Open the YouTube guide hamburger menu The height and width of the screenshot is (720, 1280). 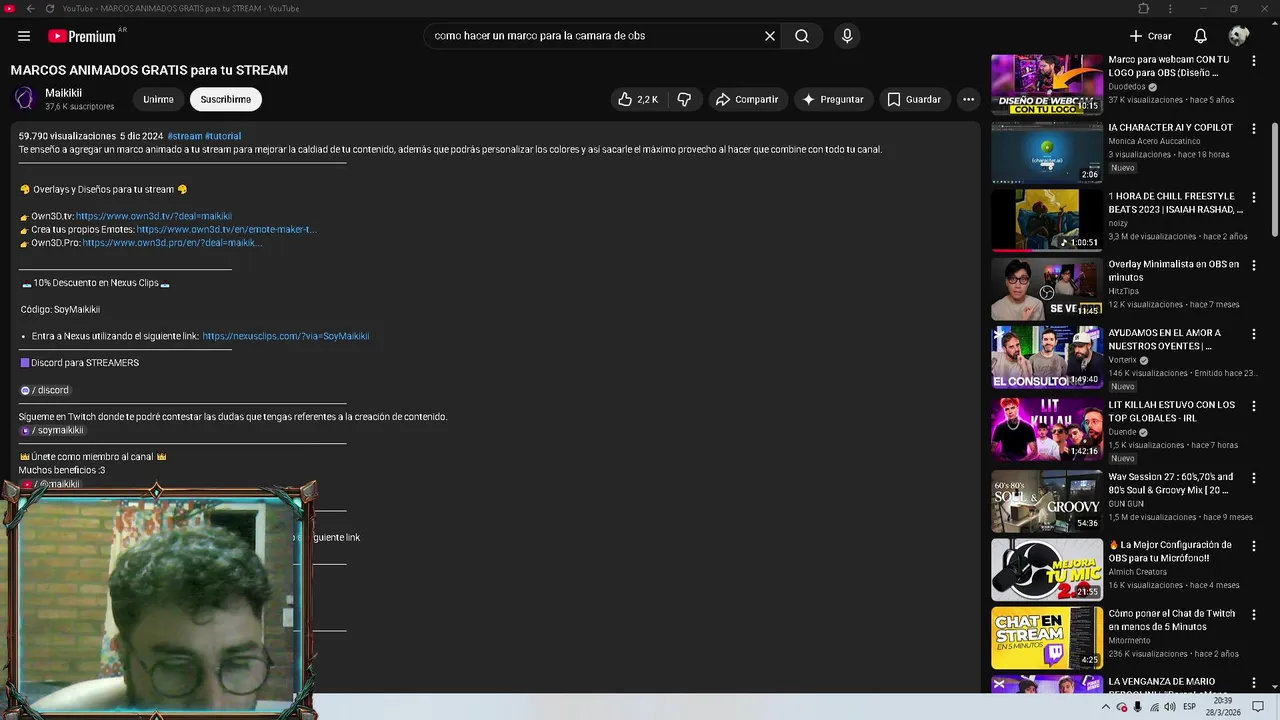24,36
